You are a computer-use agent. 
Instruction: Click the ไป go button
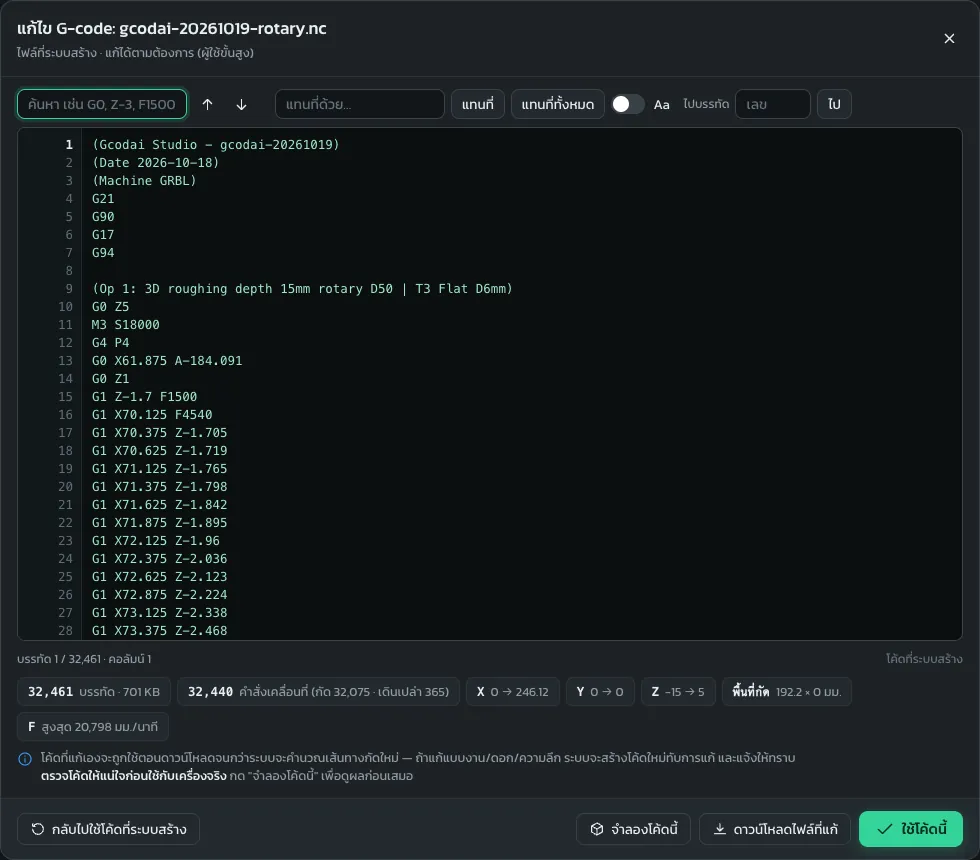pyautogui.click(x=834, y=104)
